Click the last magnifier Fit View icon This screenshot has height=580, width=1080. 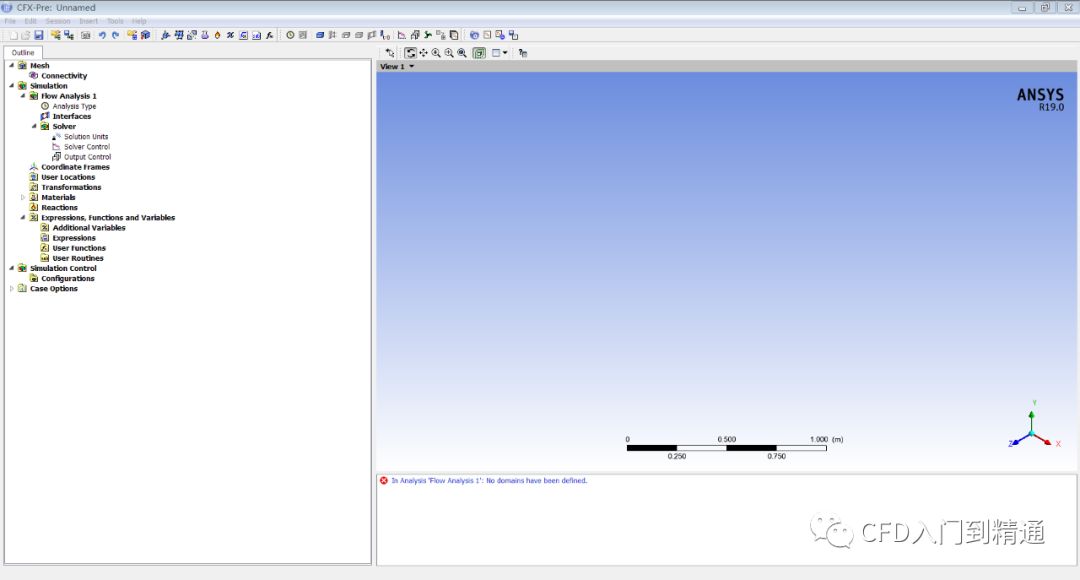click(x=462, y=53)
